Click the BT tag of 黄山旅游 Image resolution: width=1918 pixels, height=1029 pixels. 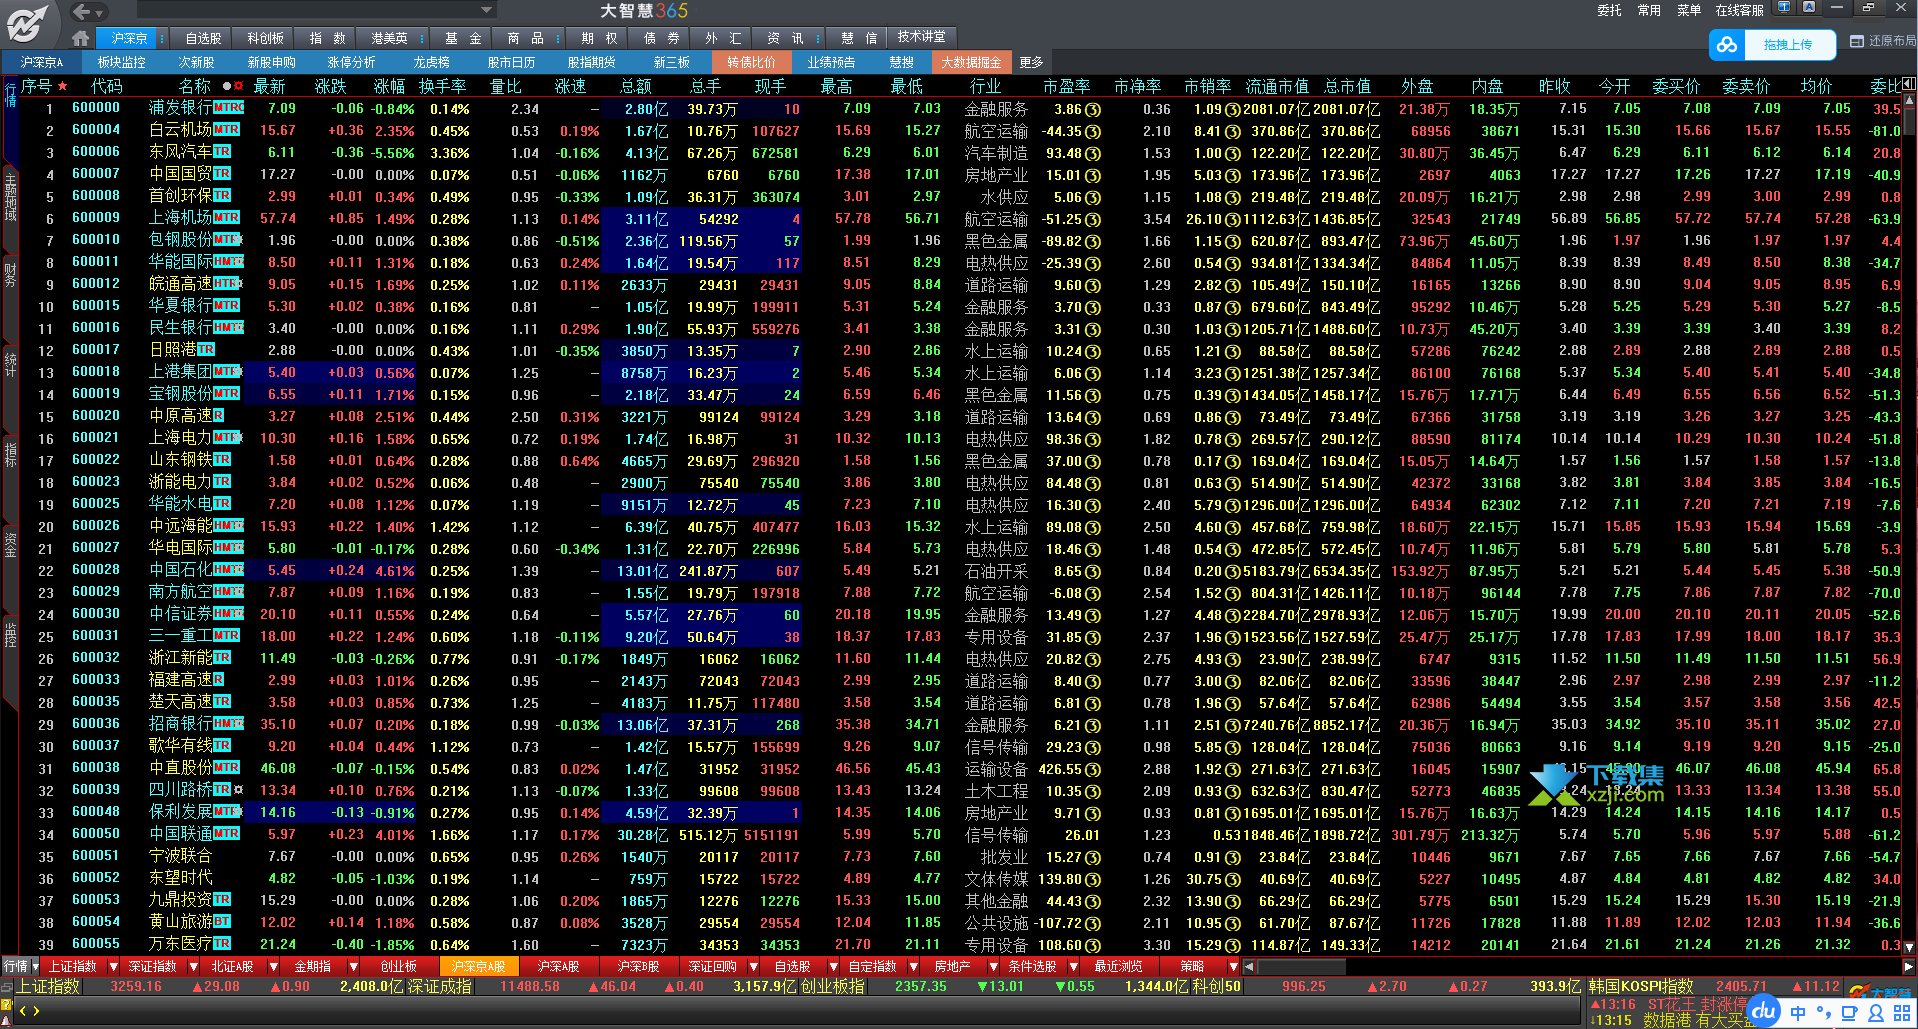[222, 921]
